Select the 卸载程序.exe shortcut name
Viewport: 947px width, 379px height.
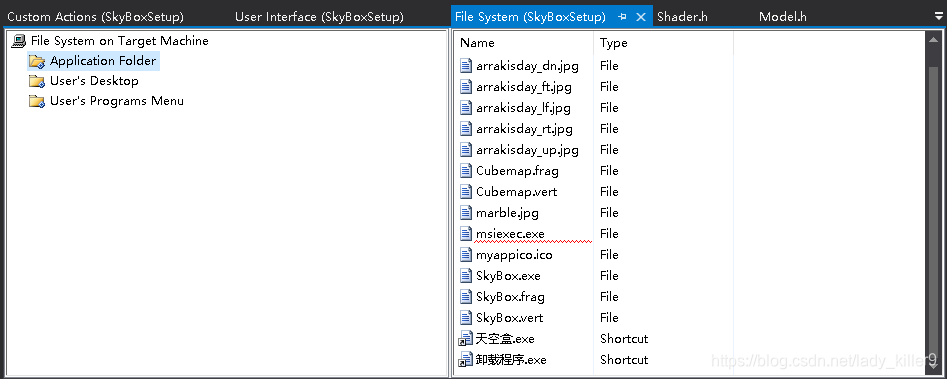click(511, 360)
